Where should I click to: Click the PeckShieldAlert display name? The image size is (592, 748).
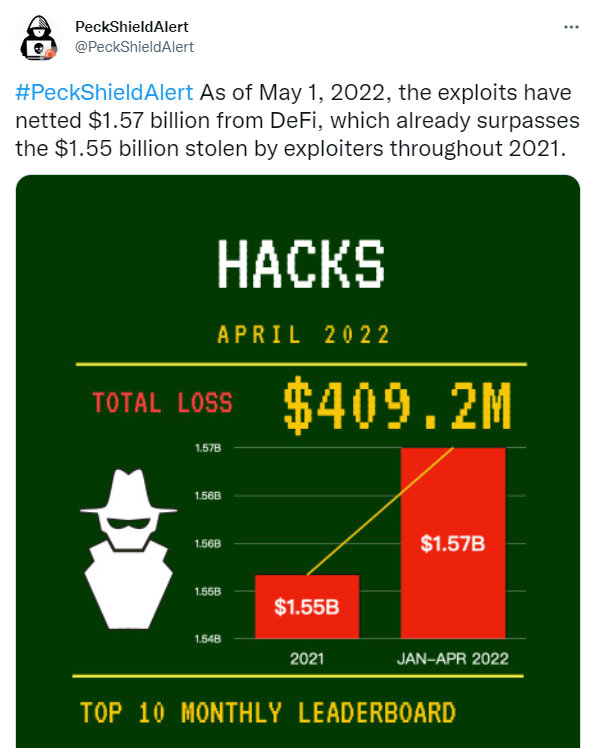(132, 27)
